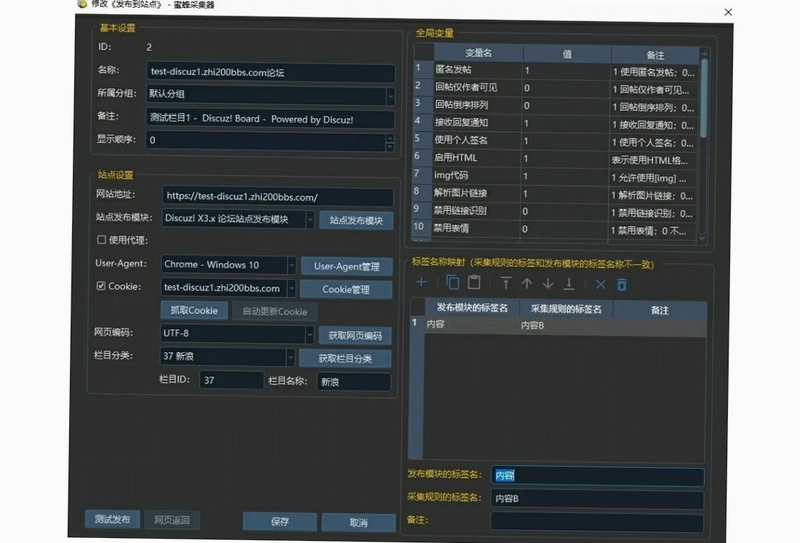Click the 全局变量 table vertical scrollbar thumb
This screenshot has width=800, height=543.
coord(704,98)
